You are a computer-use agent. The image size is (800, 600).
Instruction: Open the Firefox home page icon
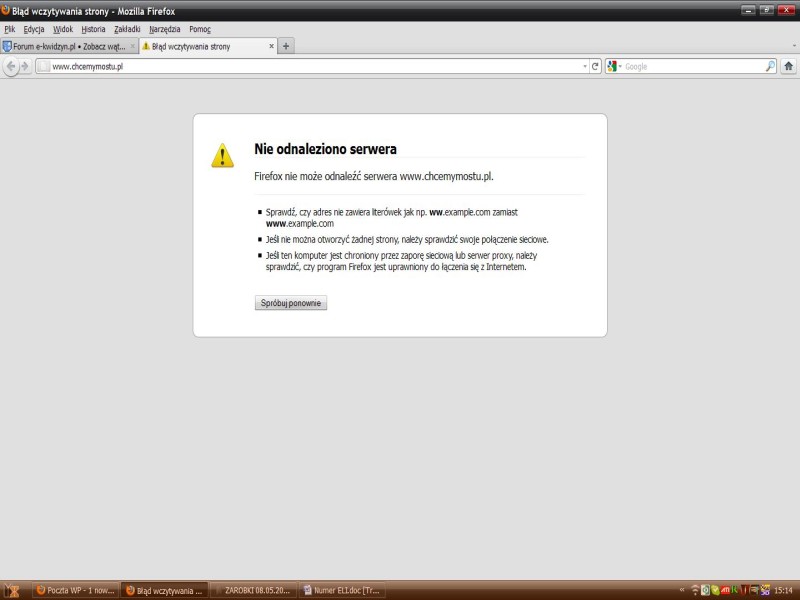tap(788, 66)
